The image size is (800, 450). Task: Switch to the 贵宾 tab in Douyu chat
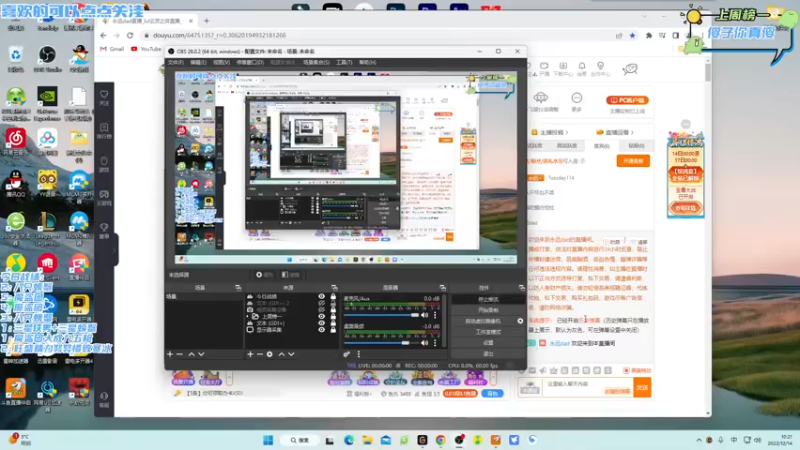(601, 146)
